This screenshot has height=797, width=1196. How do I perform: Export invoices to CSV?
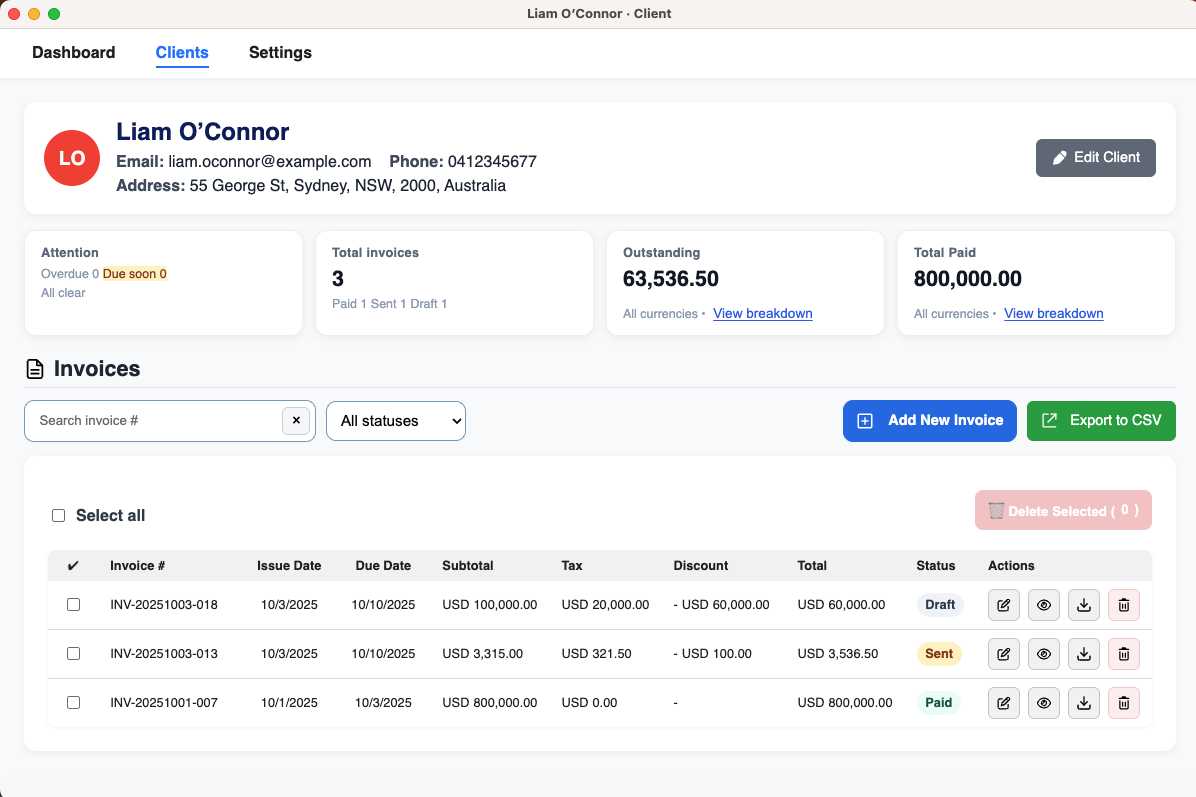pos(1101,421)
